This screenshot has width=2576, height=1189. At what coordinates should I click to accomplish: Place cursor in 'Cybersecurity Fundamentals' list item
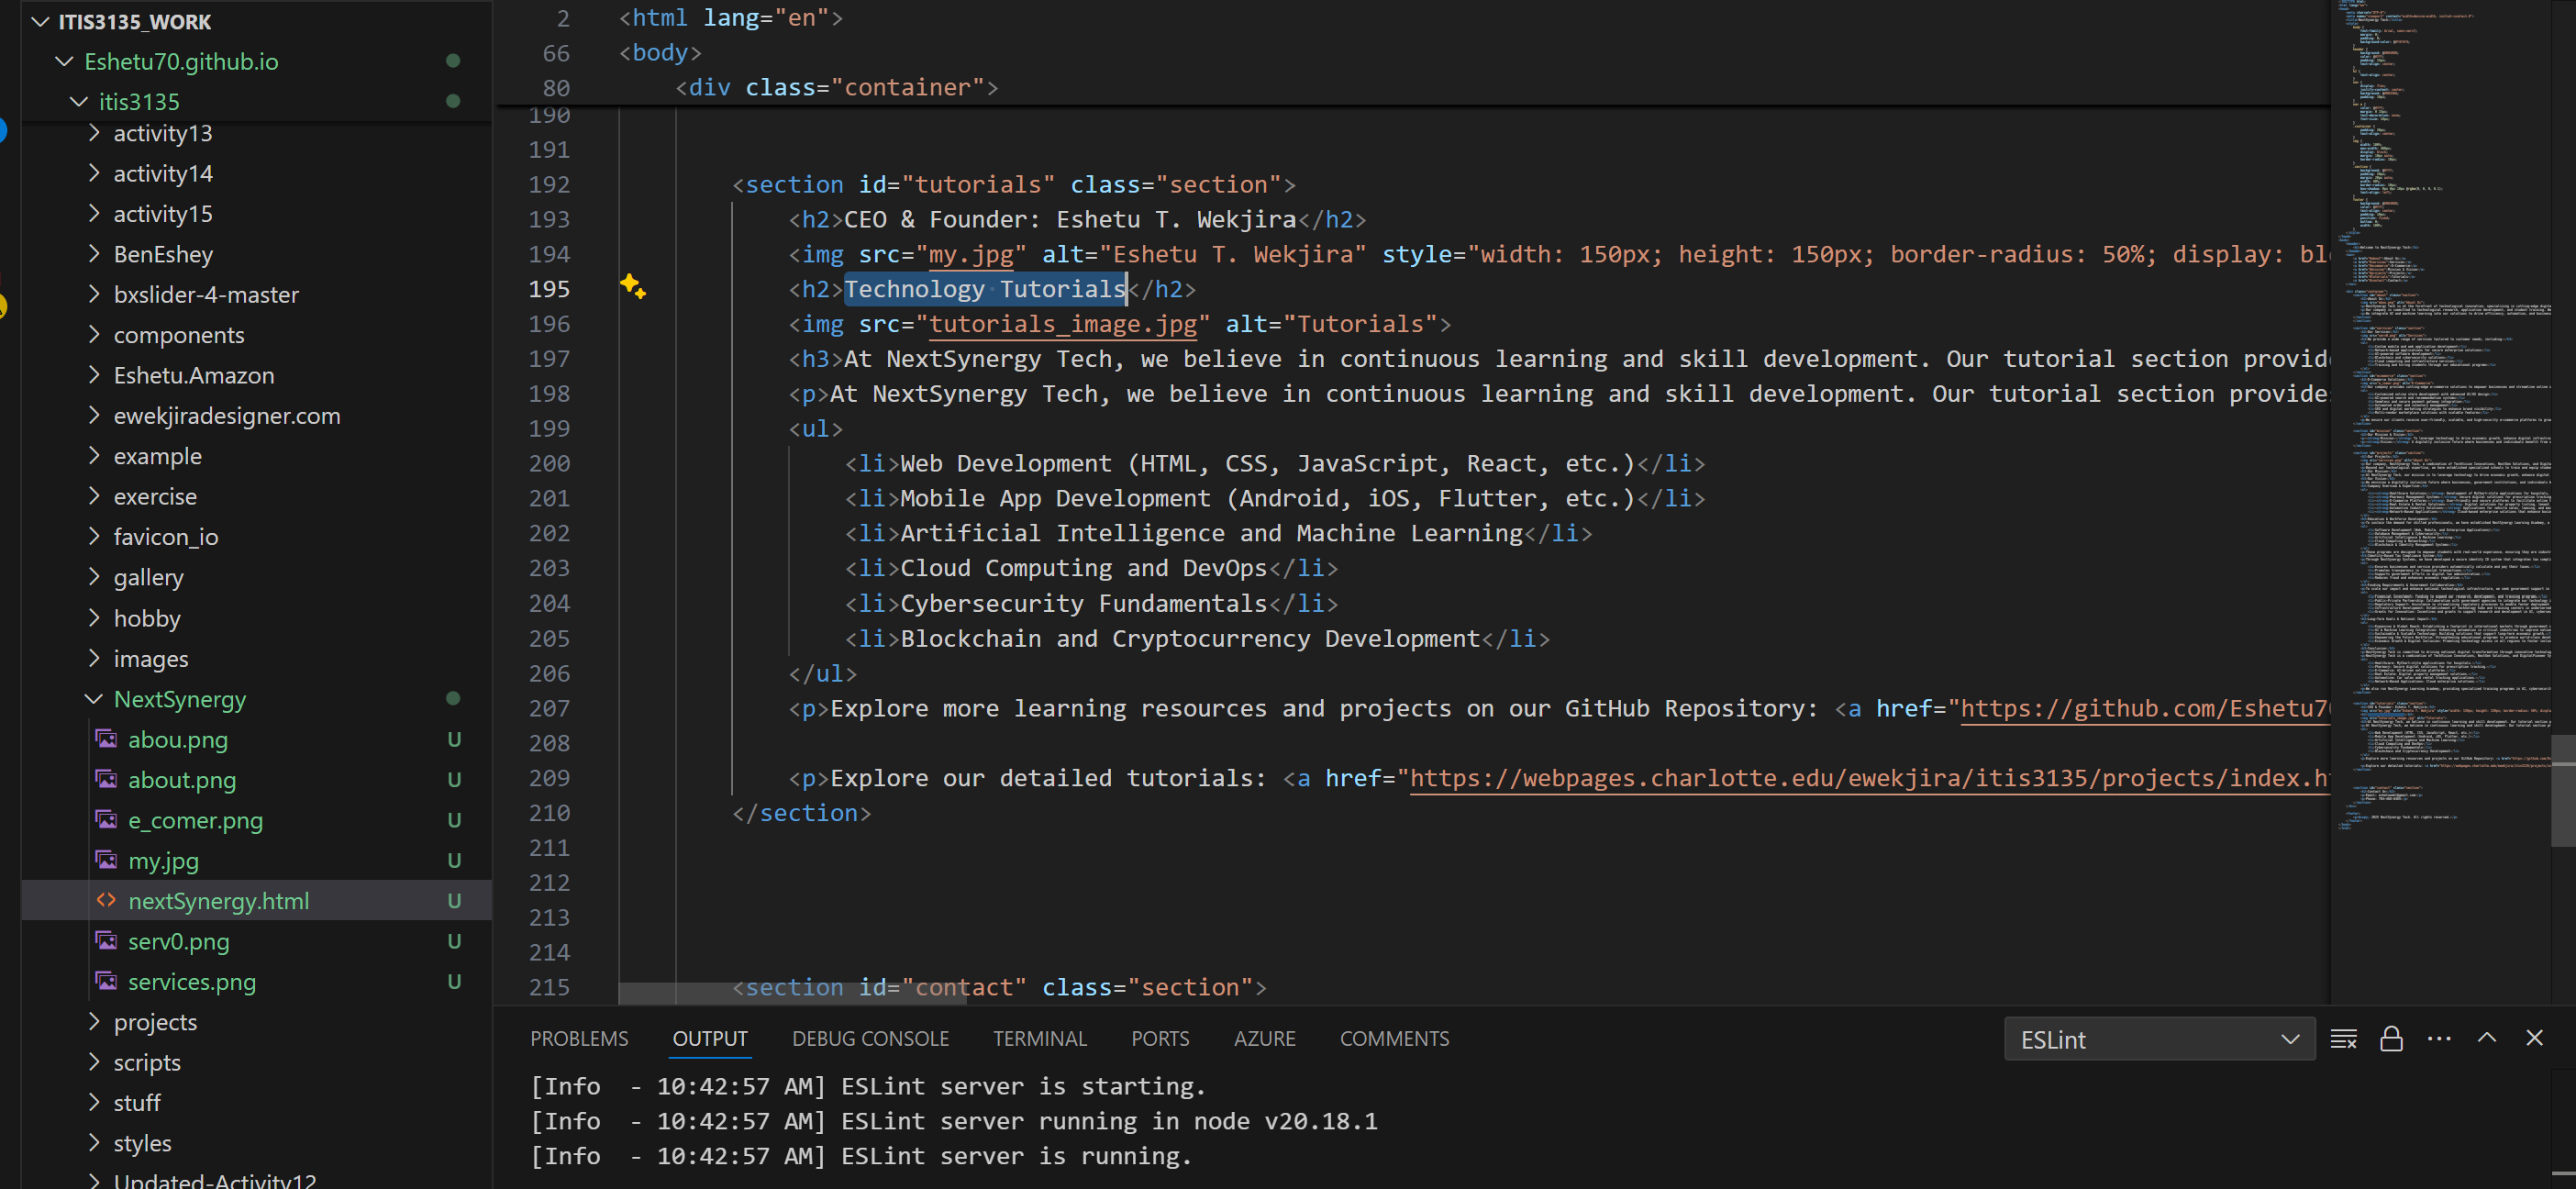pos(1083,603)
